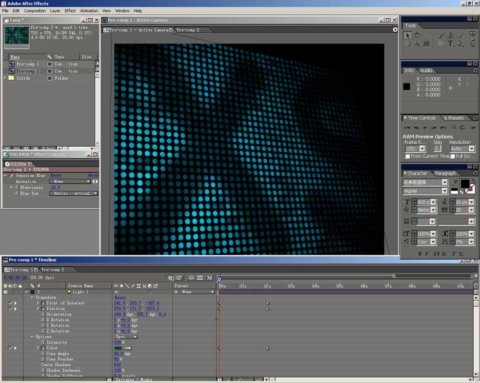480x383 pixels.
Task: Open Animation Presets dropdown in Effect Controls
Action: (70, 181)
